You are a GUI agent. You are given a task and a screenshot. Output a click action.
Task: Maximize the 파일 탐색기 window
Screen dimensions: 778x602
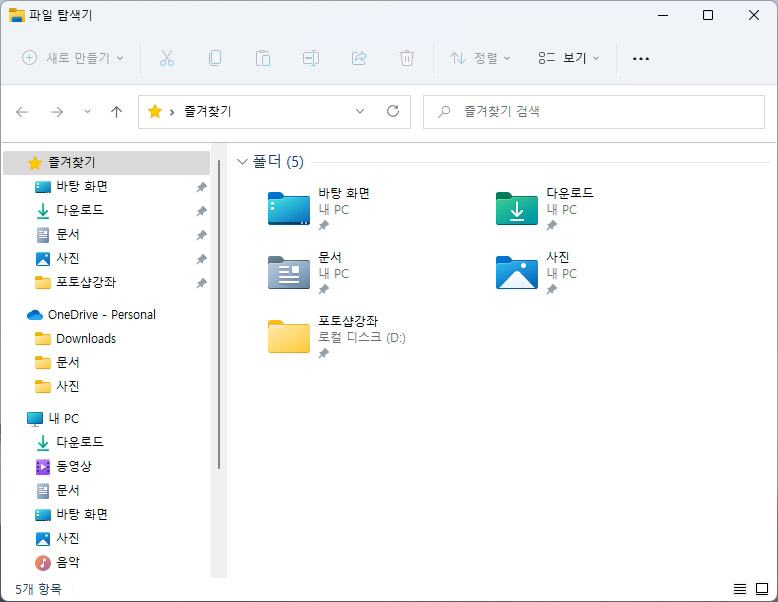[x=708, y=15]
